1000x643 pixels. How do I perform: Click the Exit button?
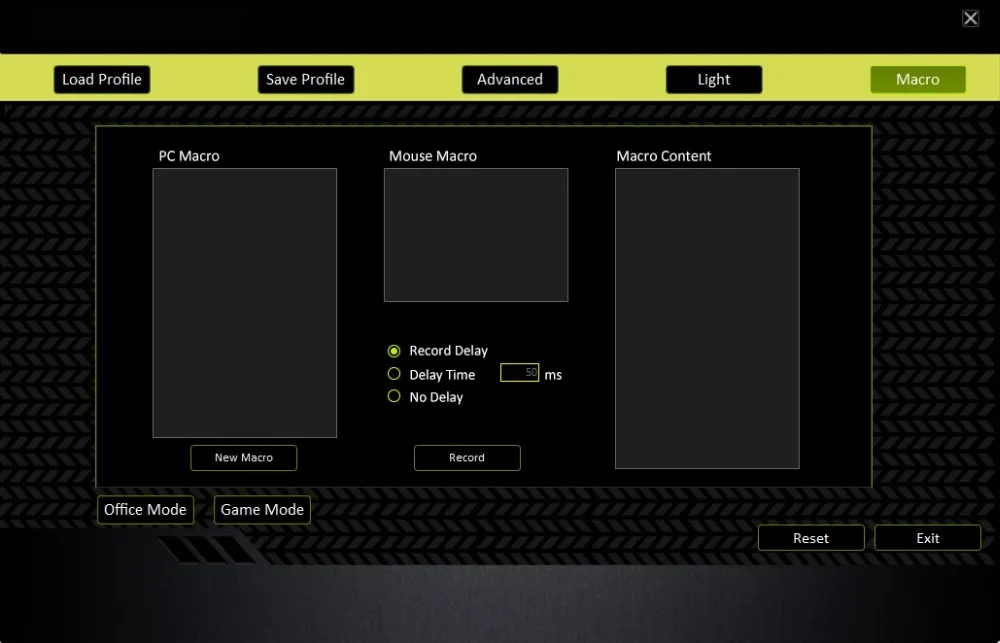pos(927,538)
